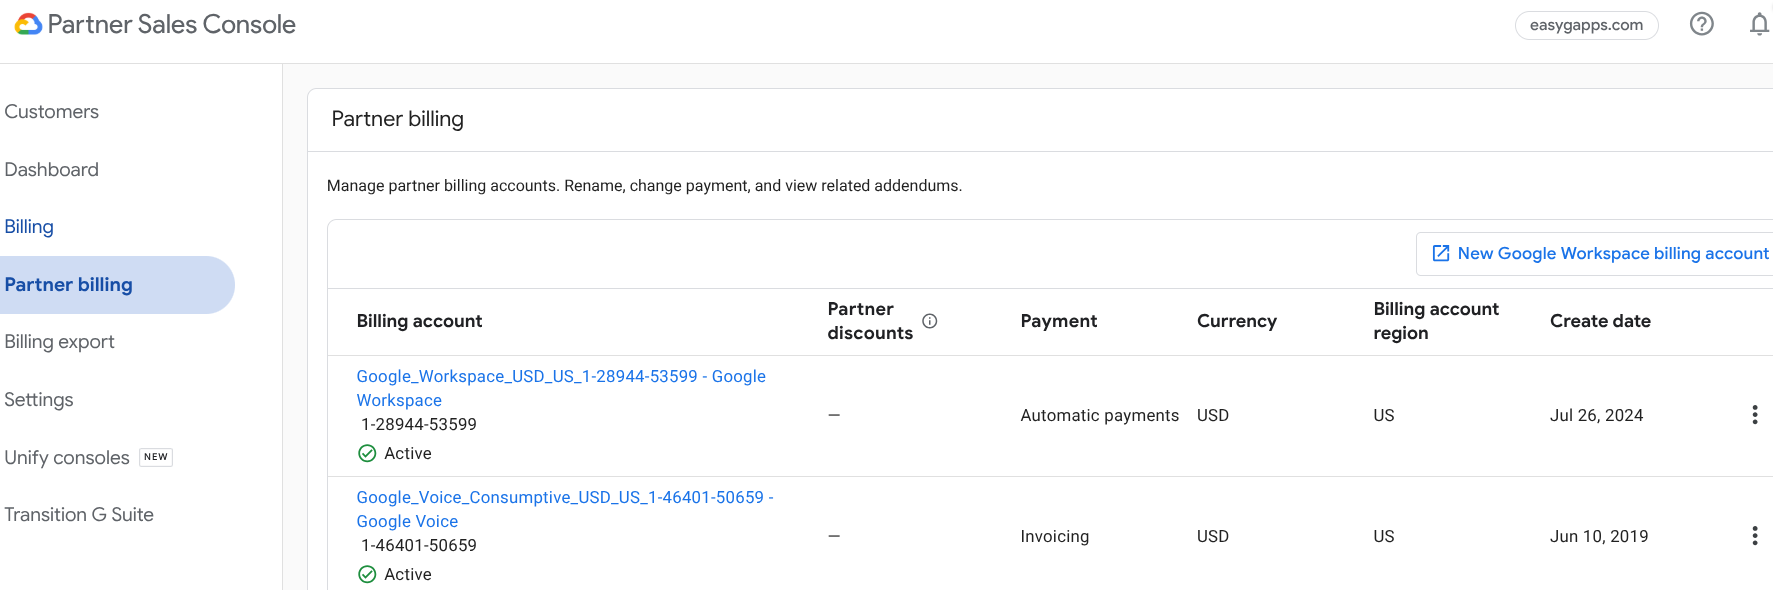Click the Automatic payments cell

[1100, 415]
